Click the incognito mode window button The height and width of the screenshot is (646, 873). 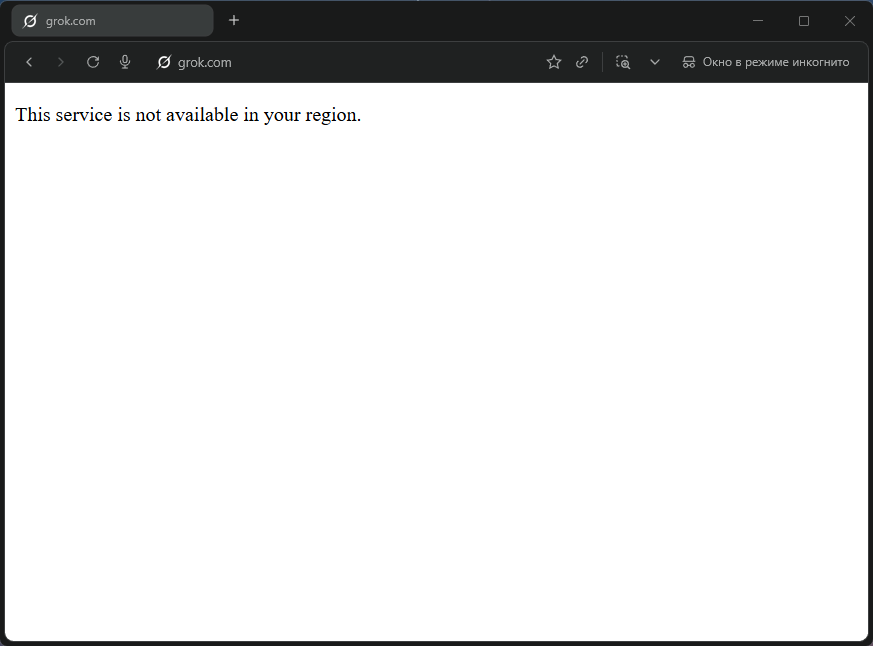click(x=766, y=62)
